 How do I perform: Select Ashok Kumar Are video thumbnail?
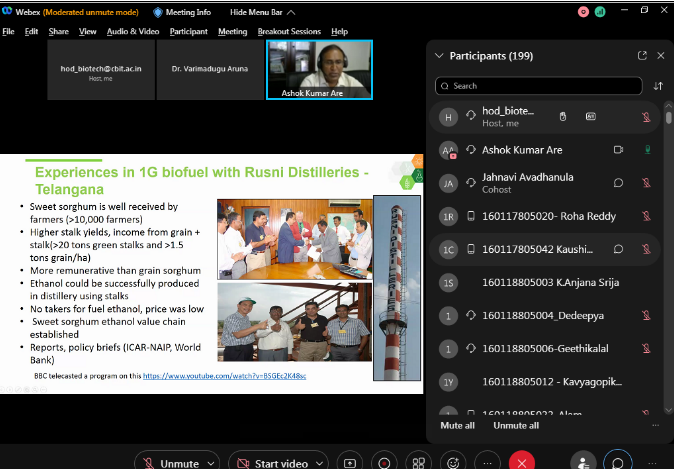tap(319, 70)
